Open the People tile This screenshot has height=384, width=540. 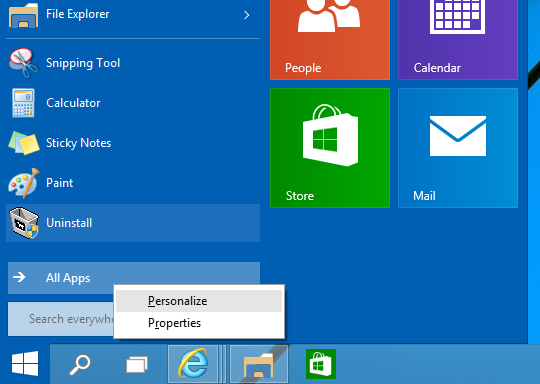(x=330, y=39)
